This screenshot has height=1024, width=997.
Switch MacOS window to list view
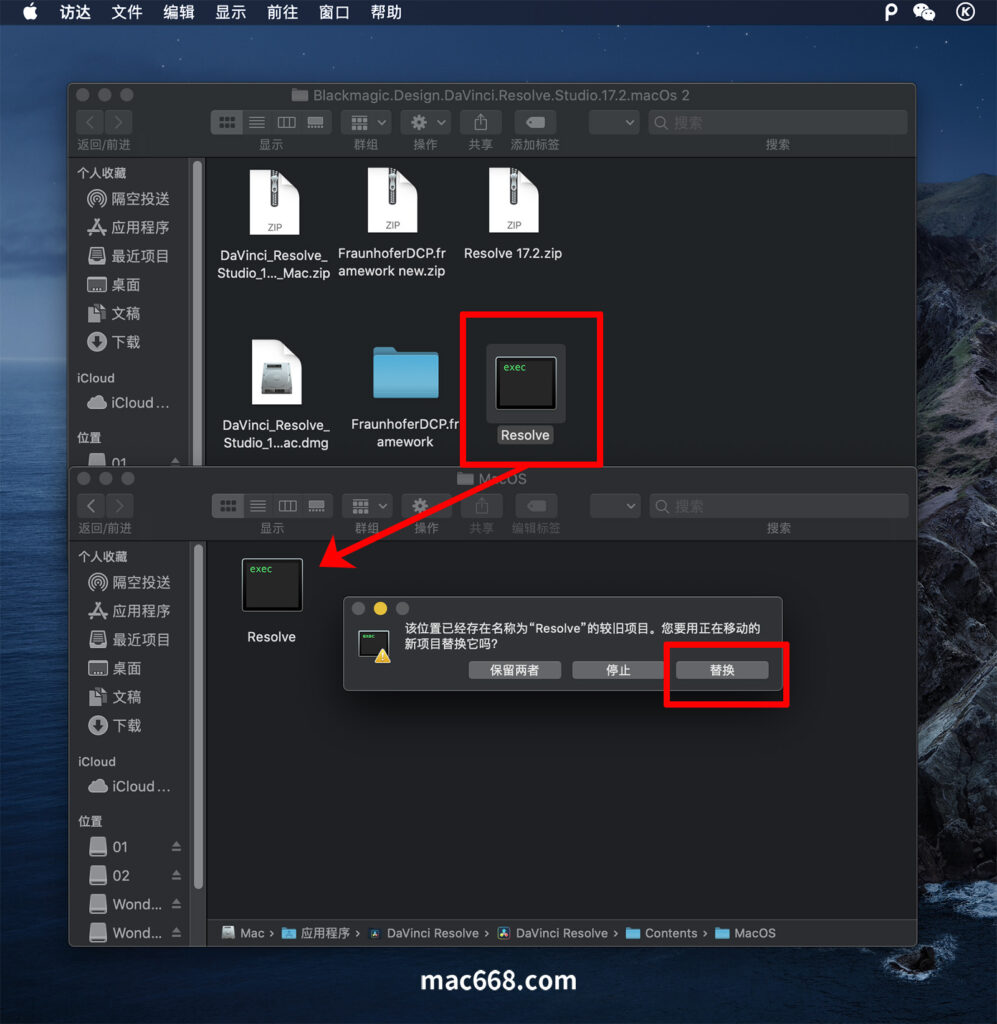coord(258,506)
